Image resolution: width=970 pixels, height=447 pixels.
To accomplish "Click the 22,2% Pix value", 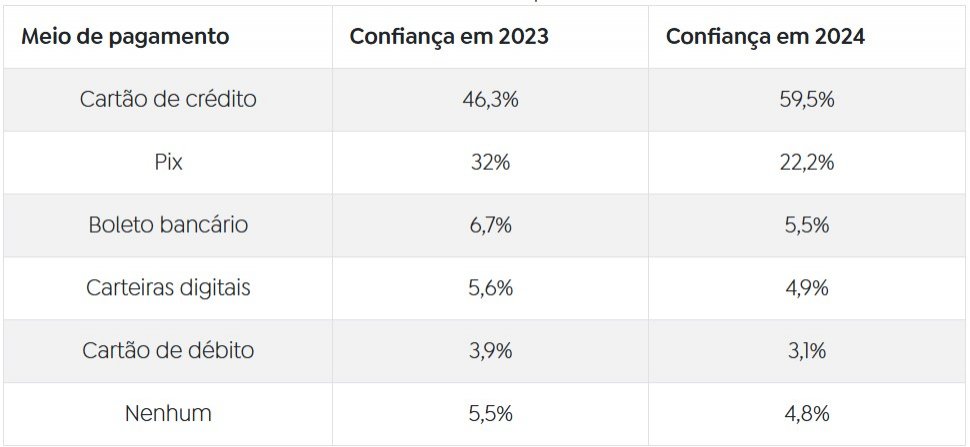I will pyautogui.click(x=807, y=163).
